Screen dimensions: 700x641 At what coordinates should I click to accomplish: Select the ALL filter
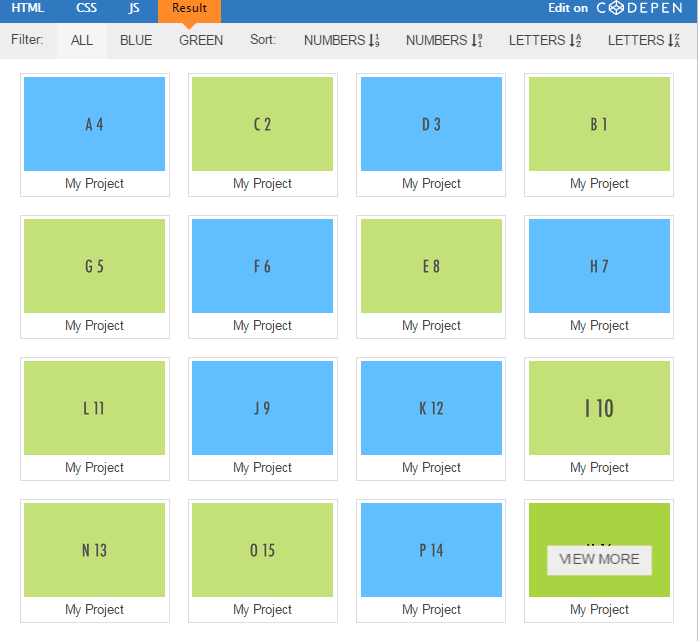coord(82,41)
